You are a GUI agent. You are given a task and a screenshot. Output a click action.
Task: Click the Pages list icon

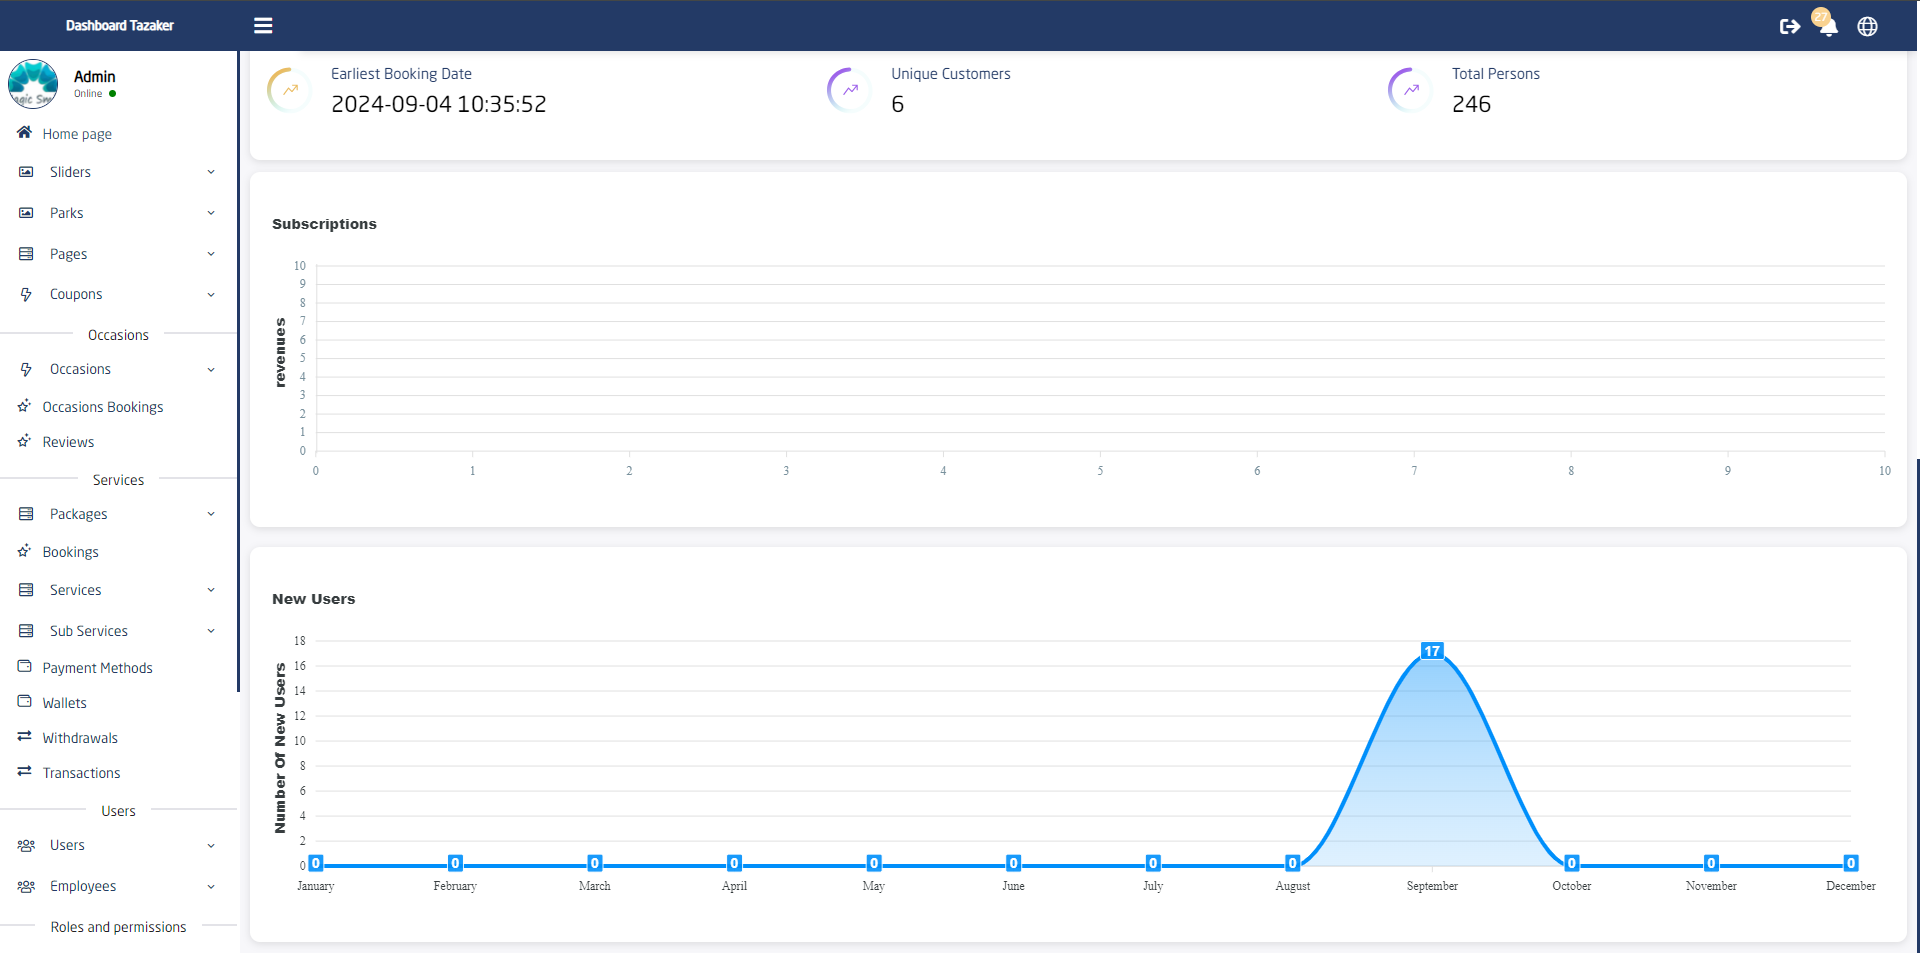[26, 254]
